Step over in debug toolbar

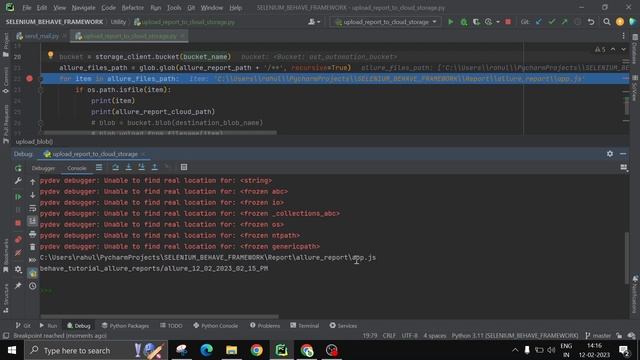[116, 167]
